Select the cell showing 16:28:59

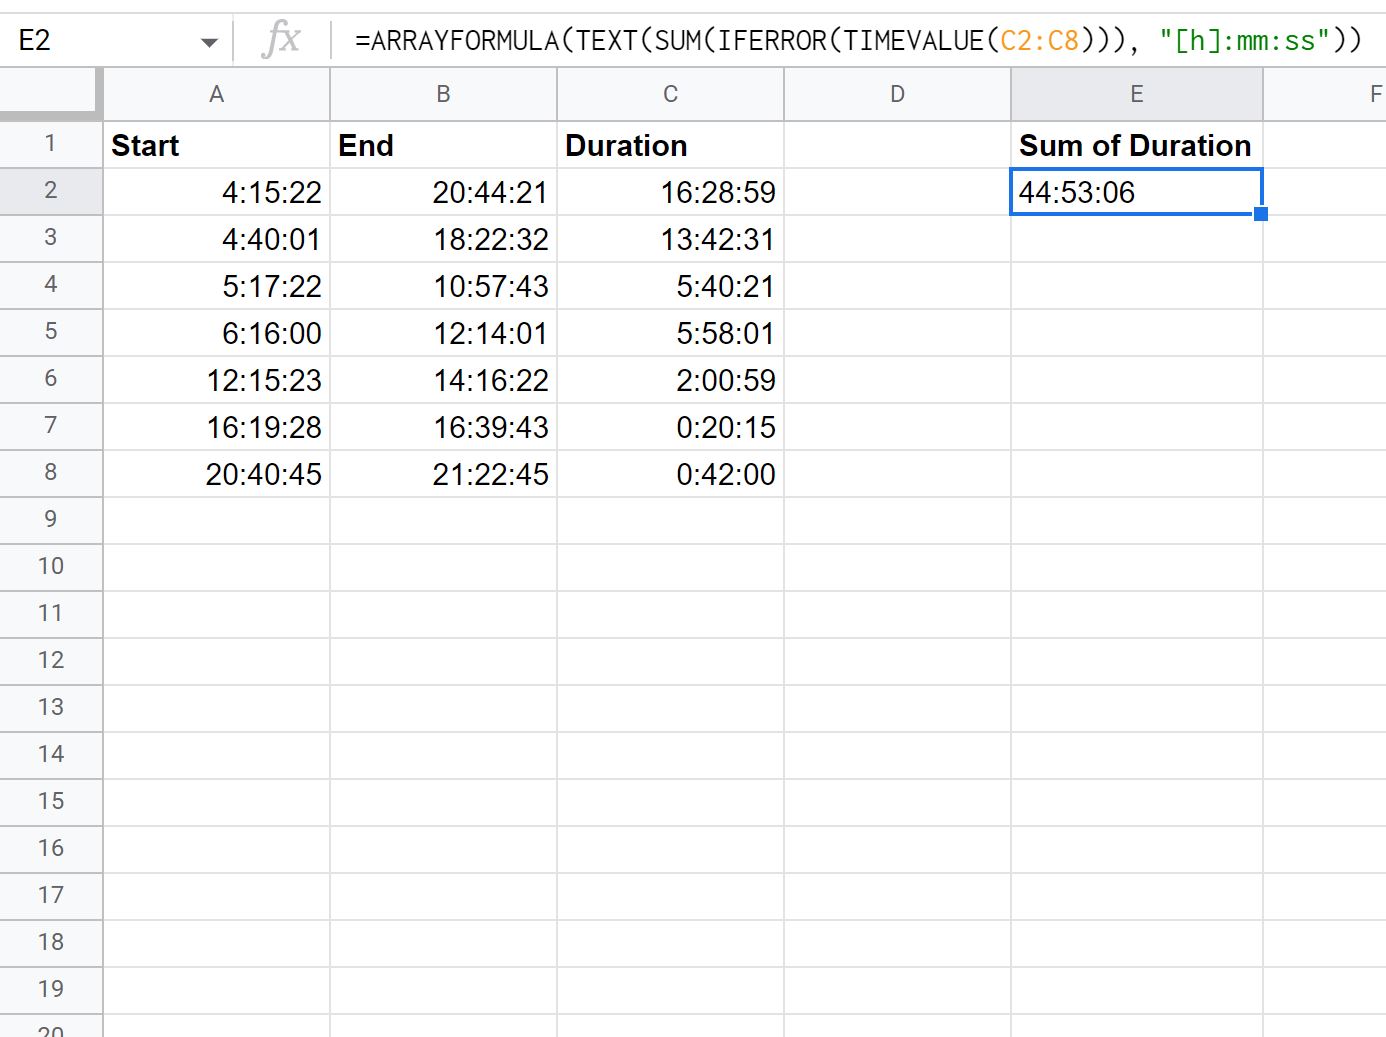coord(670,192)
